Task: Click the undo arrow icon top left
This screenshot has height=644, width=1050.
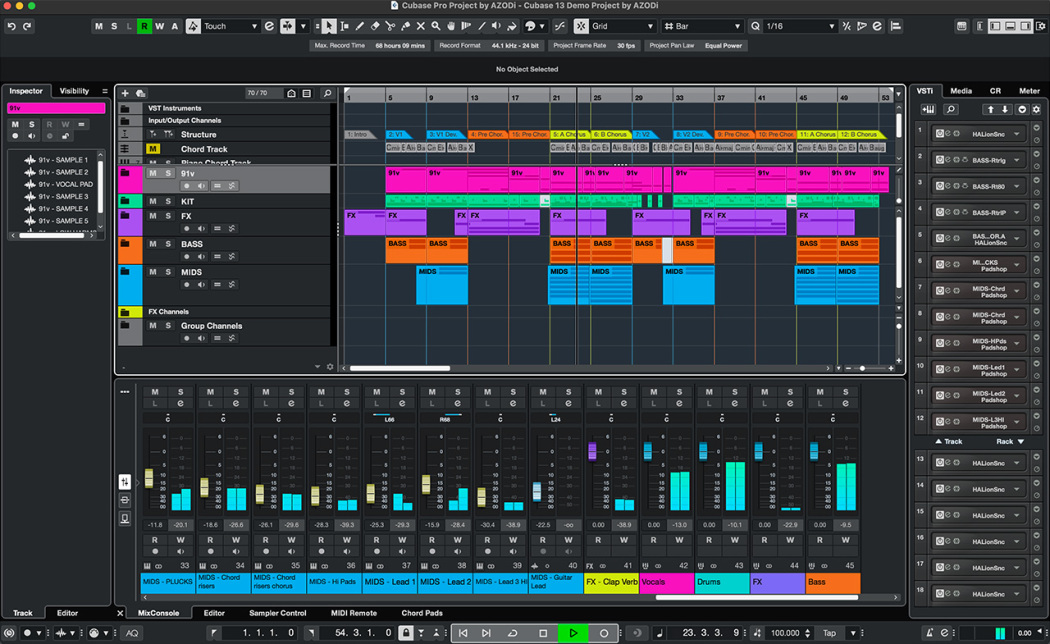Action: pos(11,26)
